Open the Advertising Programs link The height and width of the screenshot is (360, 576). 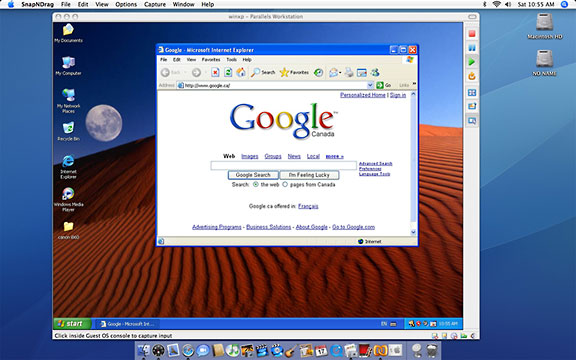pos(217,227)
